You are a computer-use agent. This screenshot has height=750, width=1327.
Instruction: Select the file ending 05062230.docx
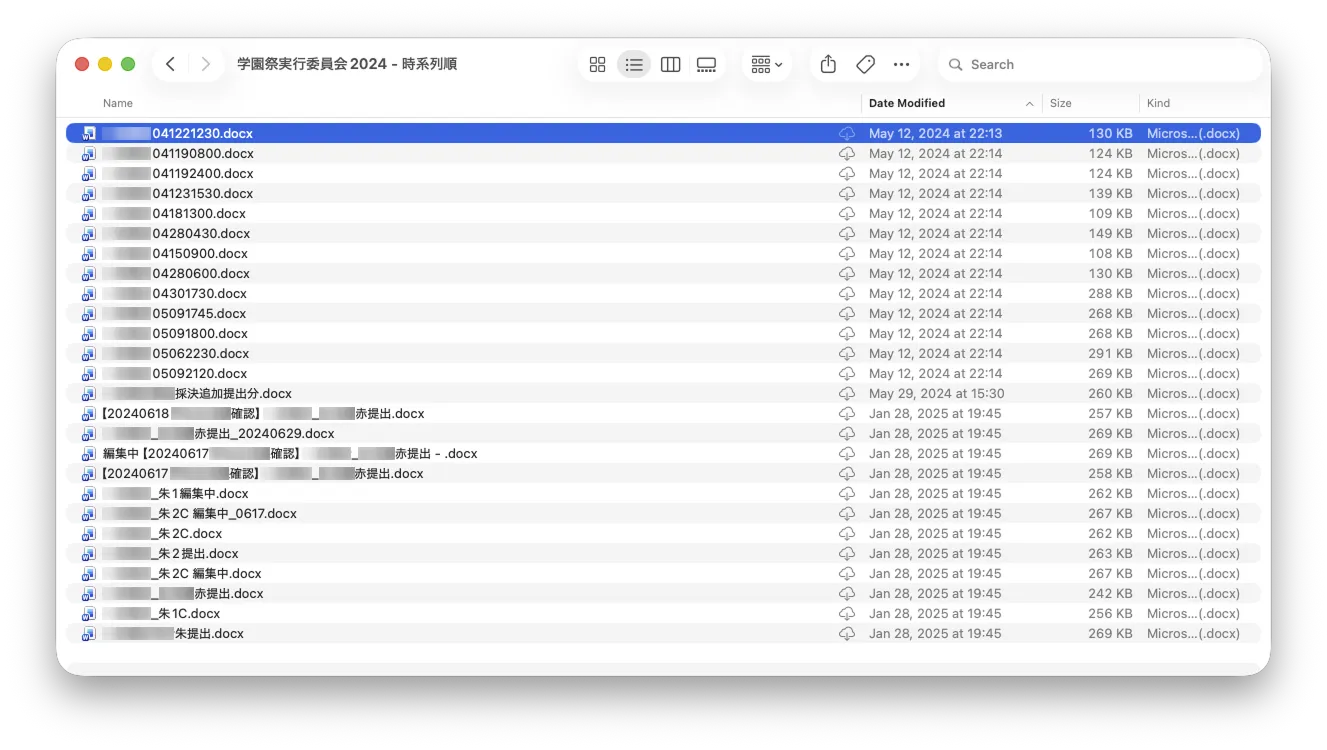tap(664, 353)
